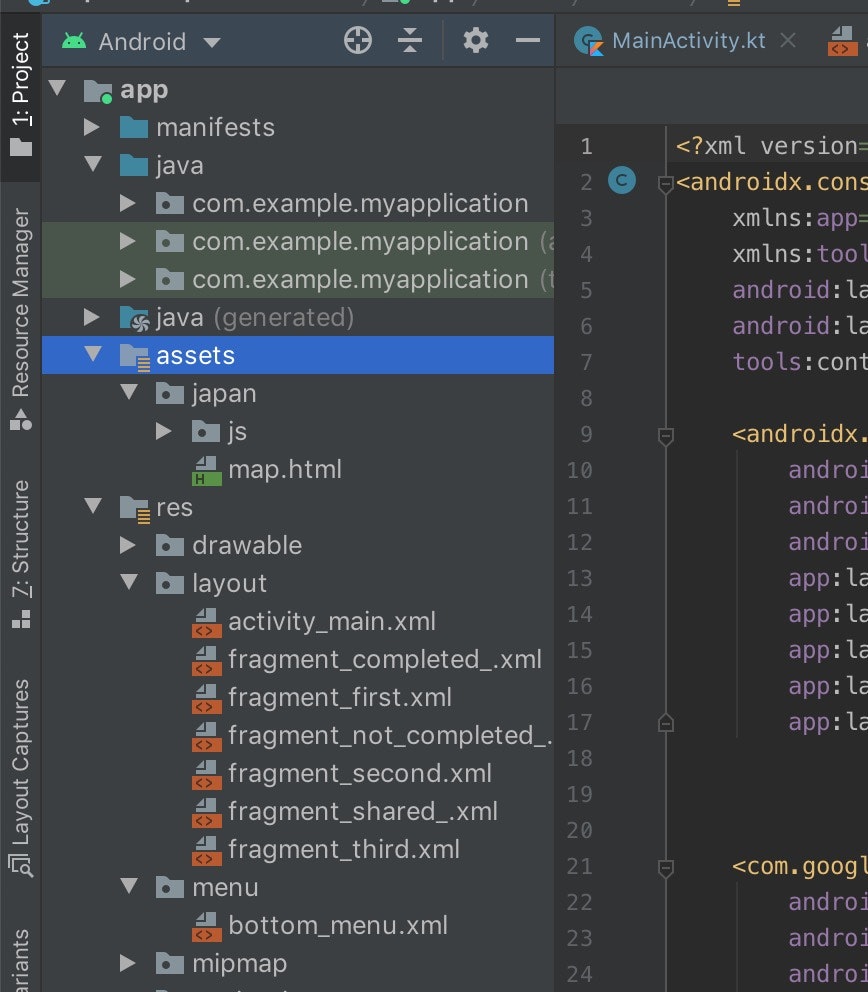
Task: Expand java (generated) folder arrow
Action: point(92,317)
